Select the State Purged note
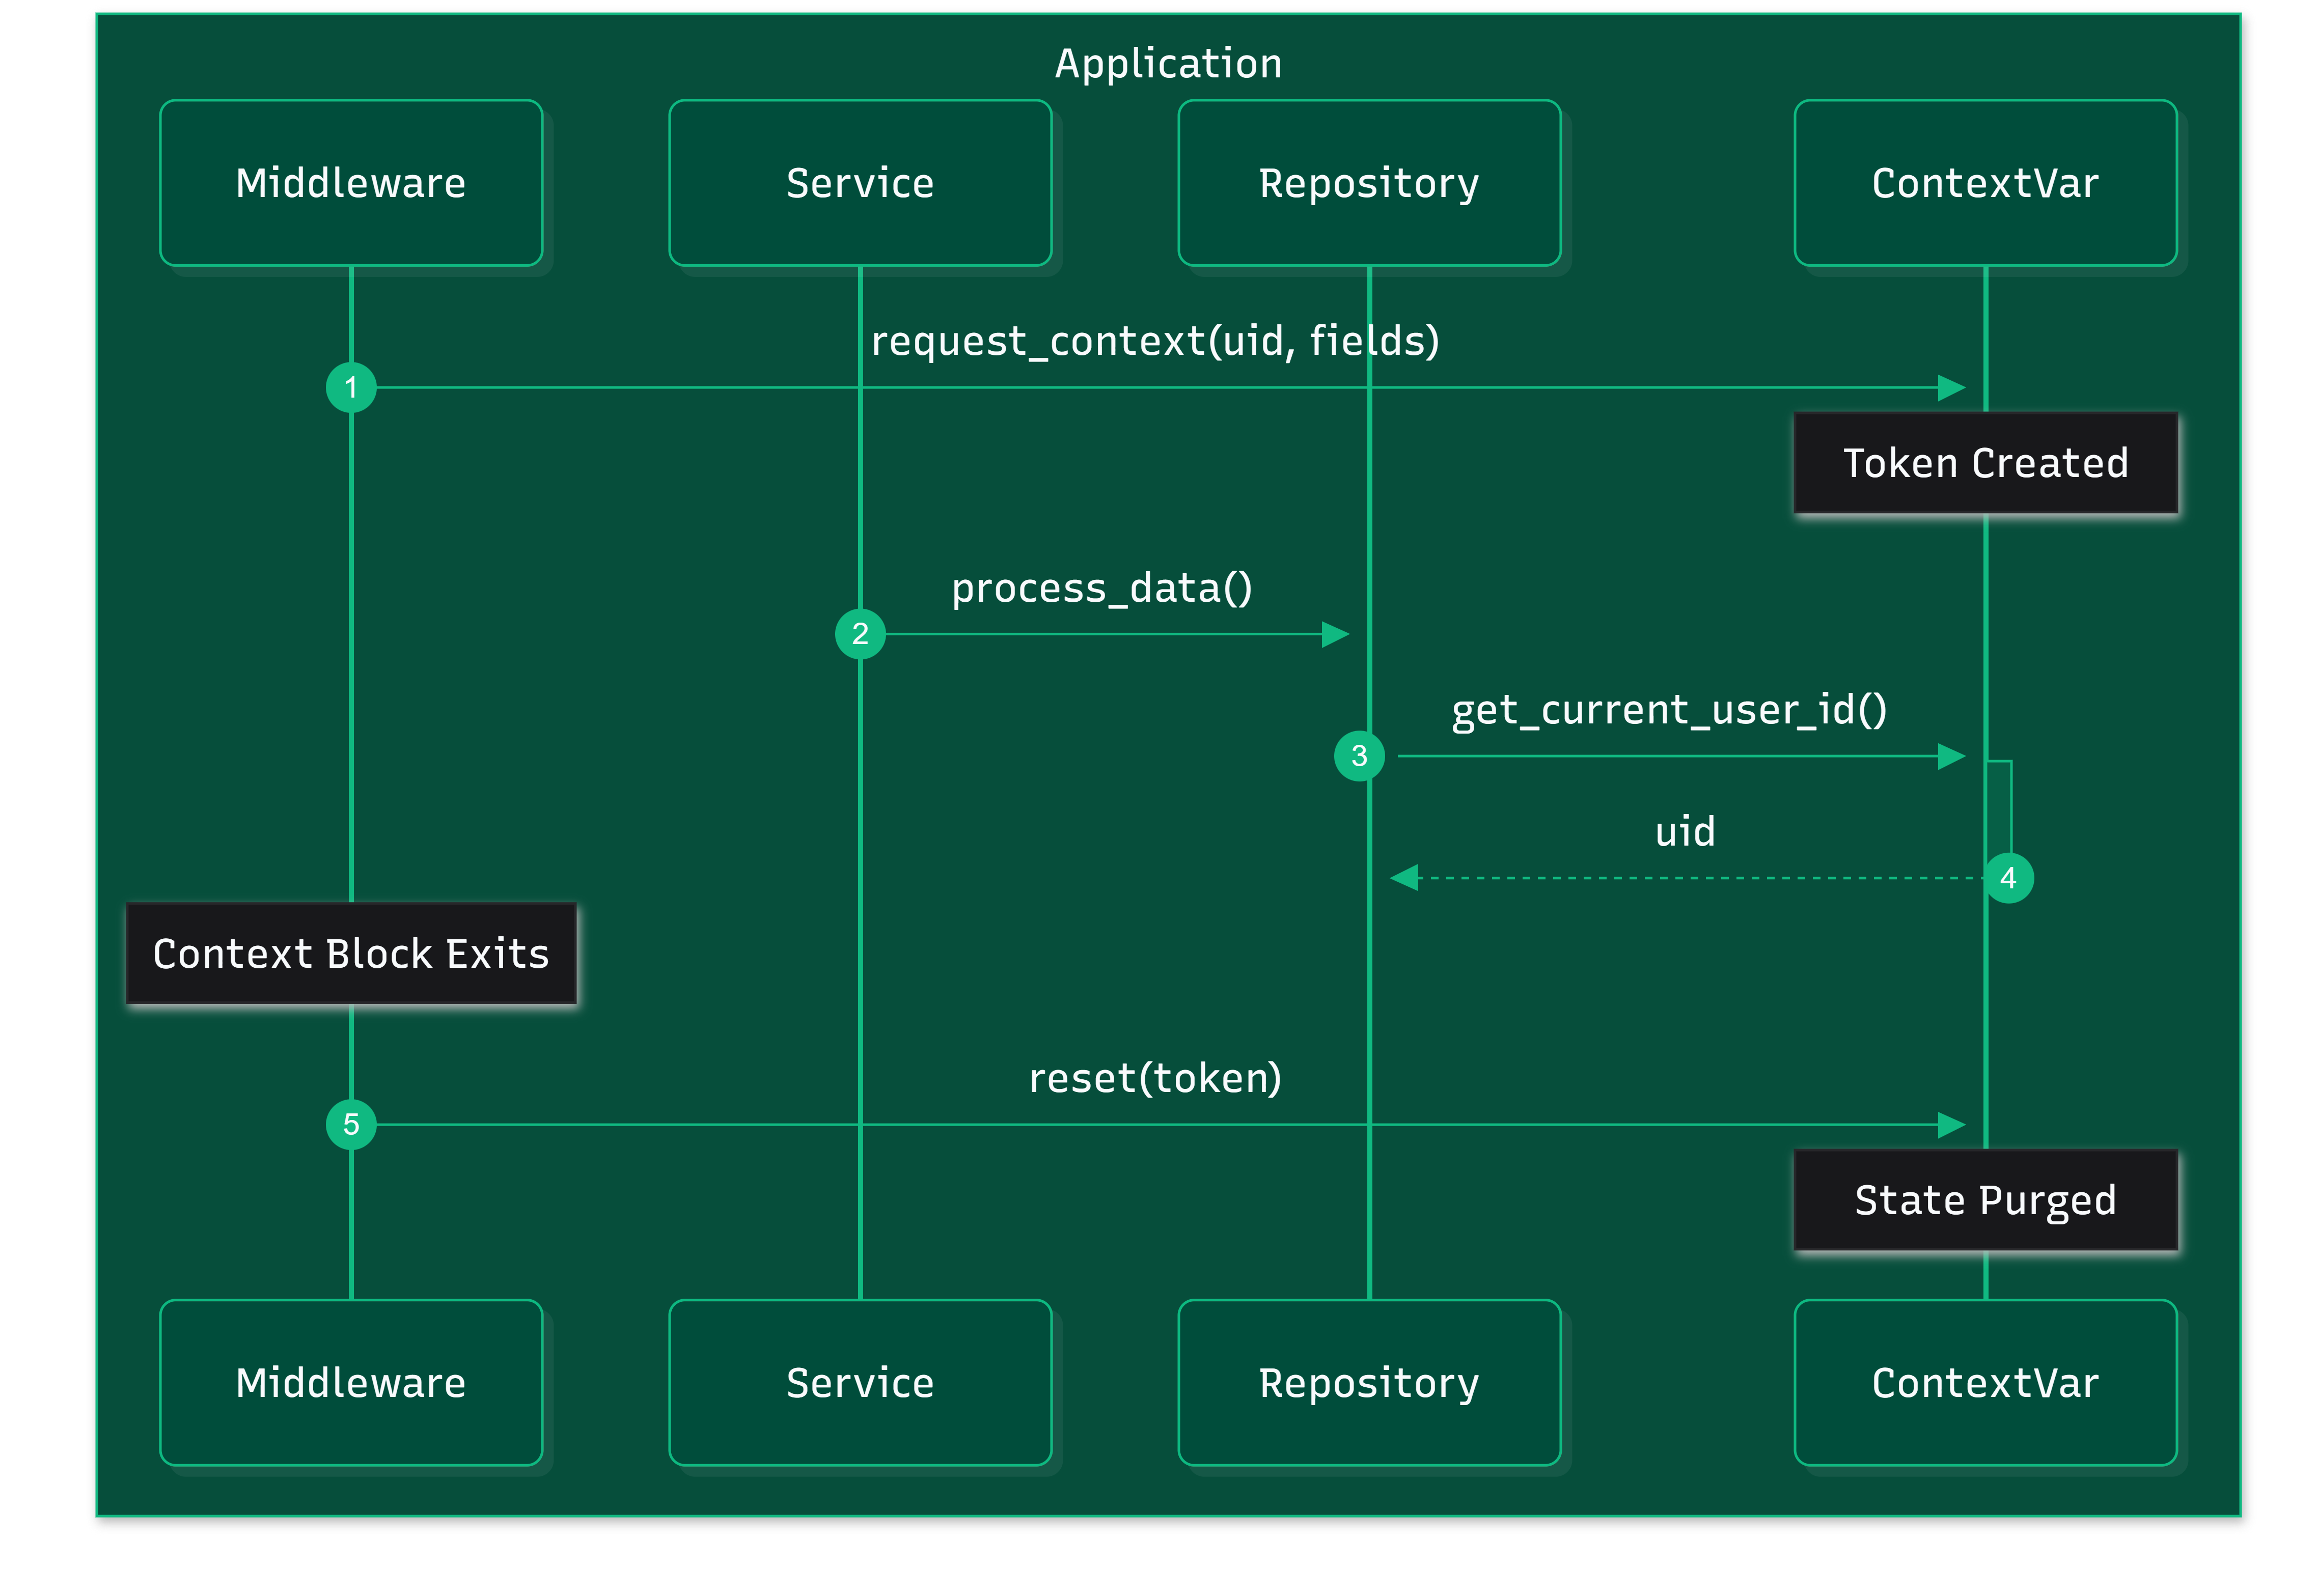This screenshot has height=1596, width=2317. click(x=1985, y=1200)
